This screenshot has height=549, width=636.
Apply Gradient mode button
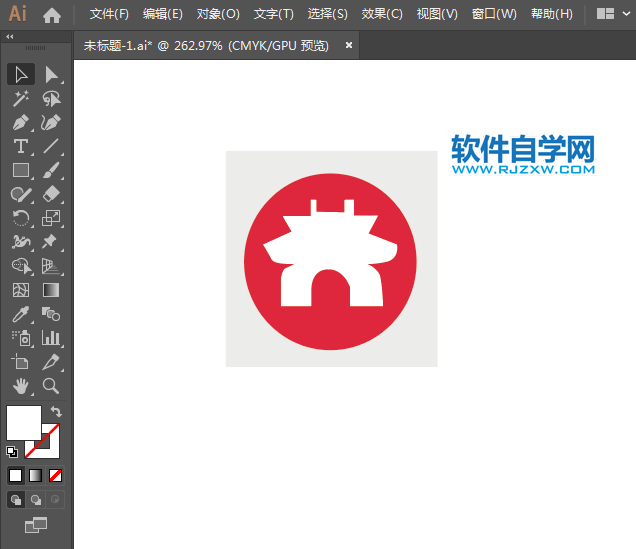coord(35,475)
